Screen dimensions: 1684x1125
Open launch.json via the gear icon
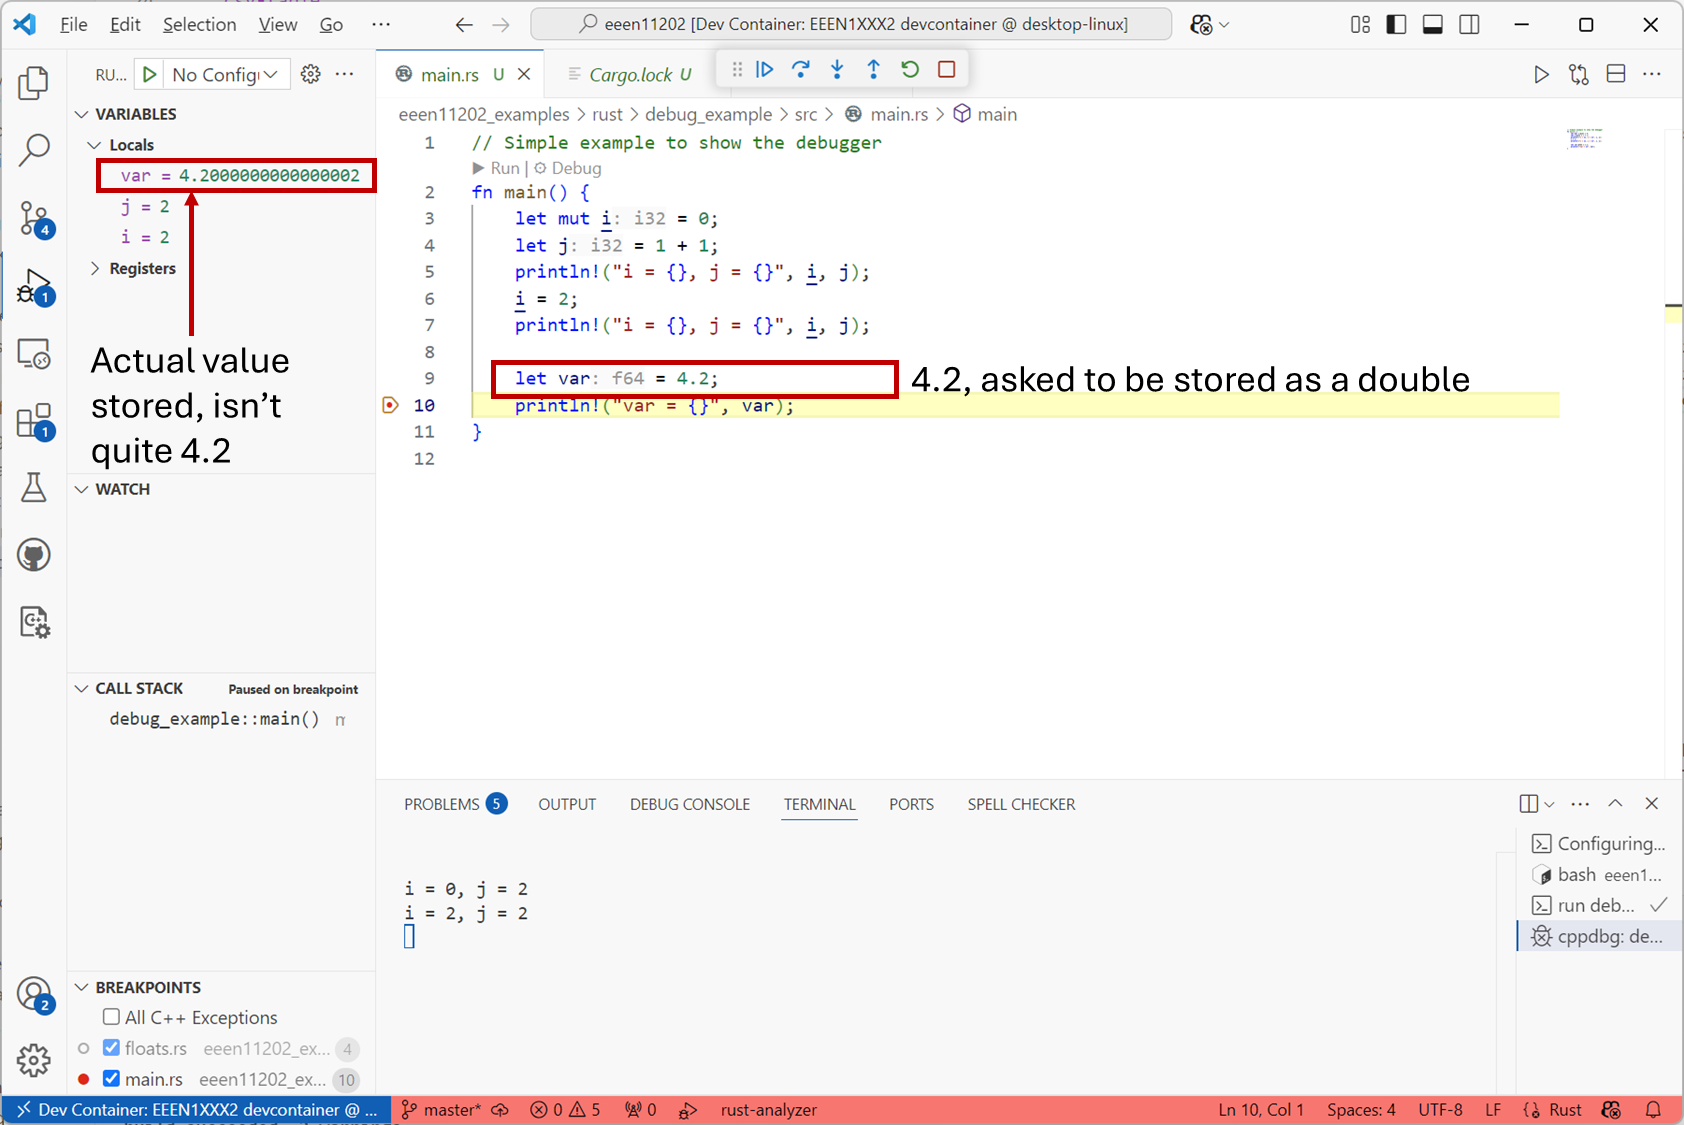tap(311, 74)
